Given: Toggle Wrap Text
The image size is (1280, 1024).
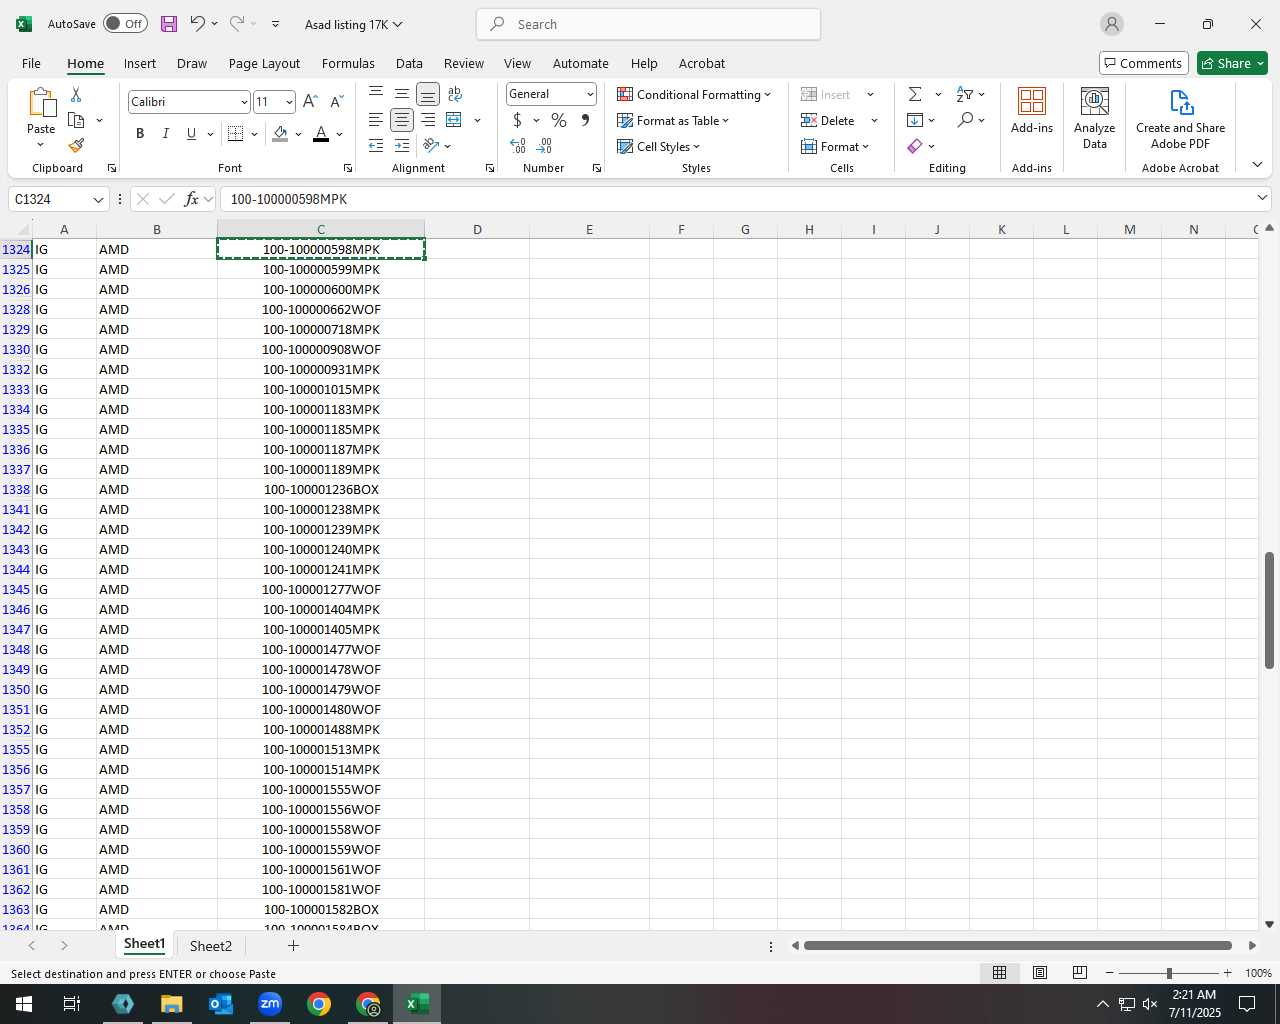Looking at the screenshot, I should tap(455, 94).
